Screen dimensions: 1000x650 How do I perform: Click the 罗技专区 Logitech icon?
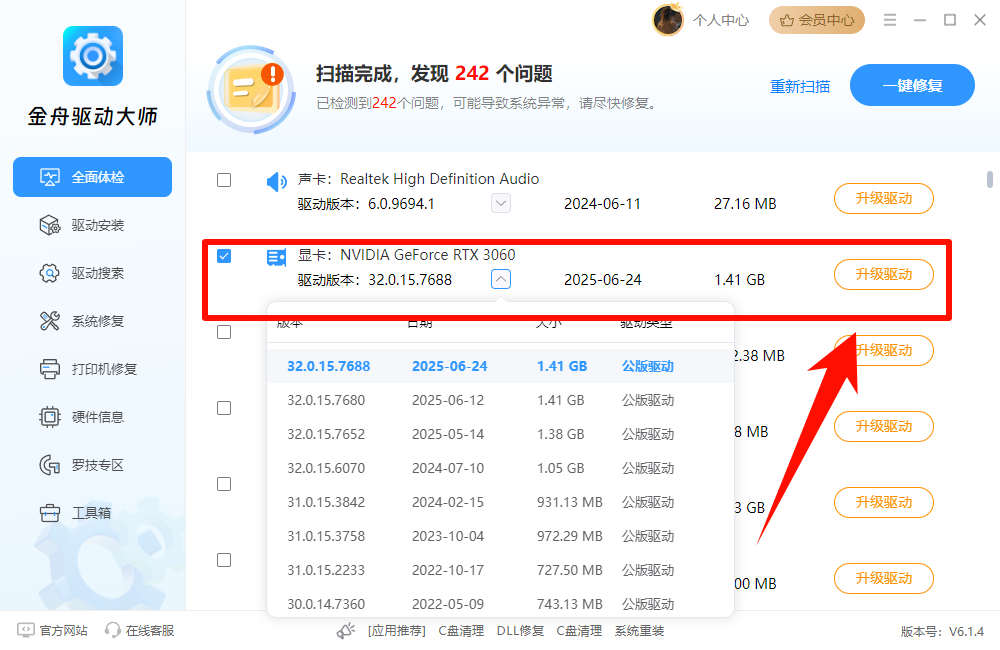tap(50, 465)
